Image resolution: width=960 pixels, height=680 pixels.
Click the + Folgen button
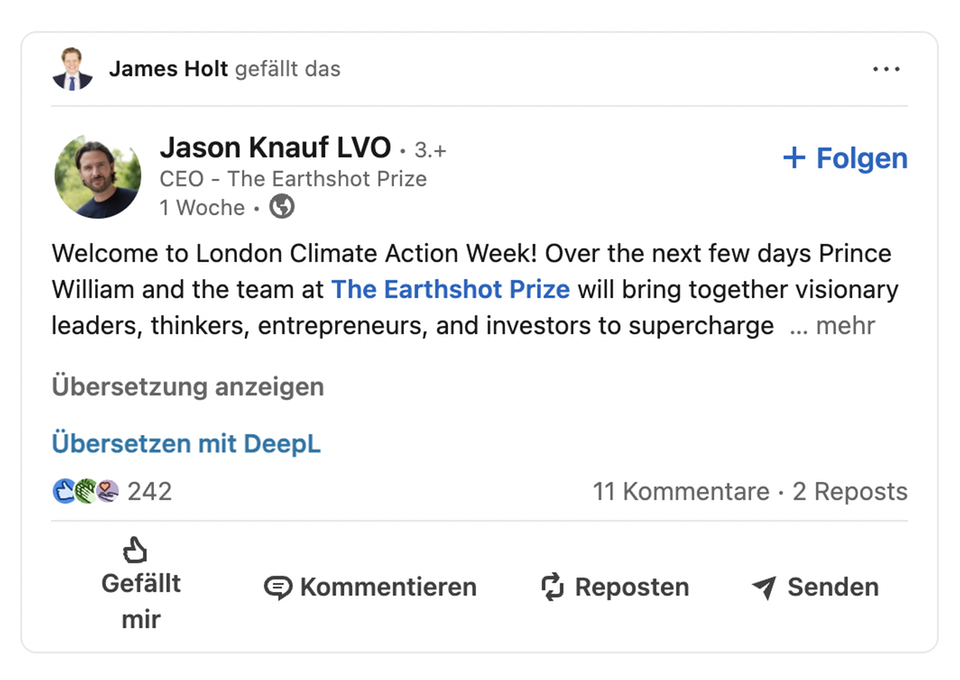[x=844, y=157]
